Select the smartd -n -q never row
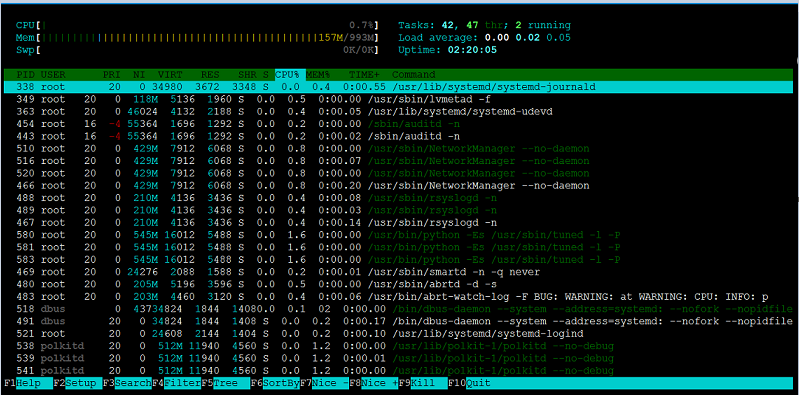This screenshot has width=799, height=395. 399,272
